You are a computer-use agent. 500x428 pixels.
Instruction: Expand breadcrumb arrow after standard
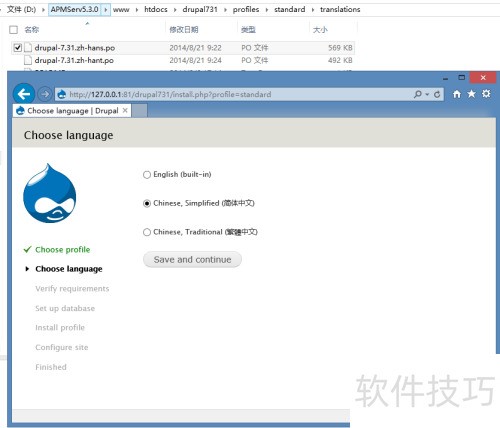click(313, 10)
